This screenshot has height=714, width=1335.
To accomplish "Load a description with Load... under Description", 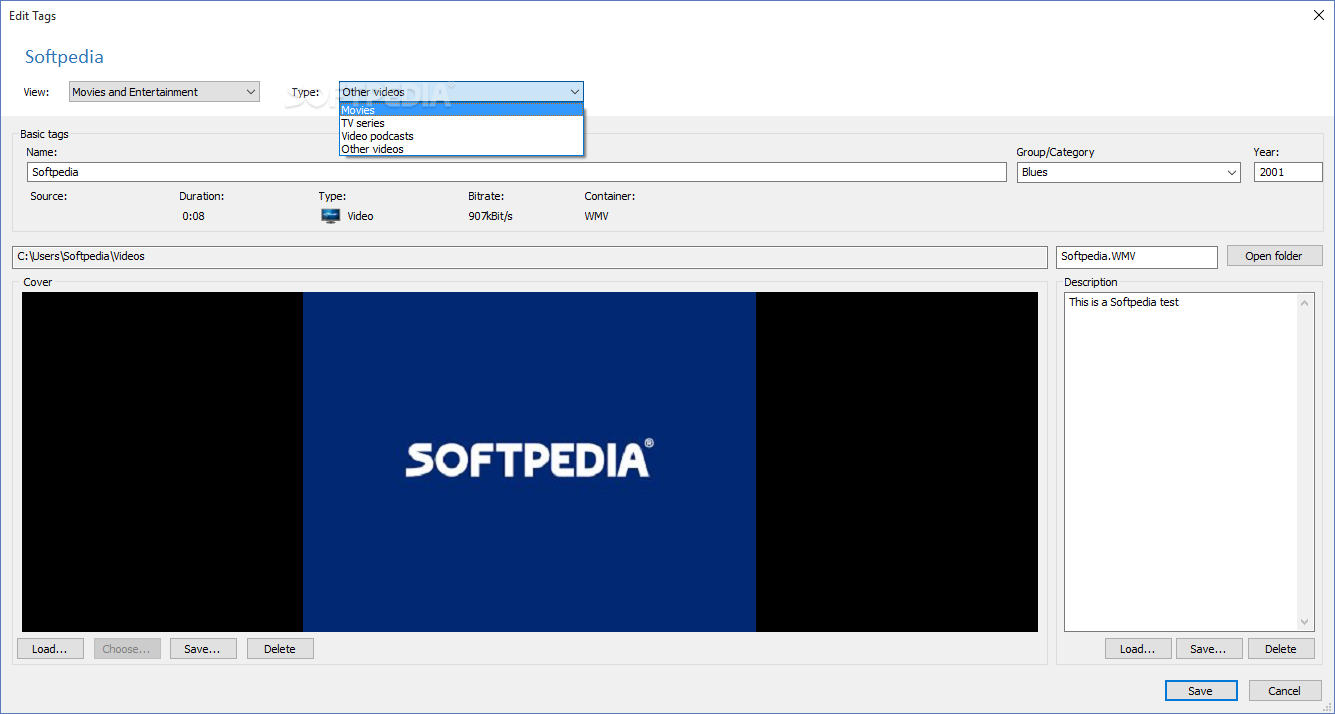I will pos(1138,649).
